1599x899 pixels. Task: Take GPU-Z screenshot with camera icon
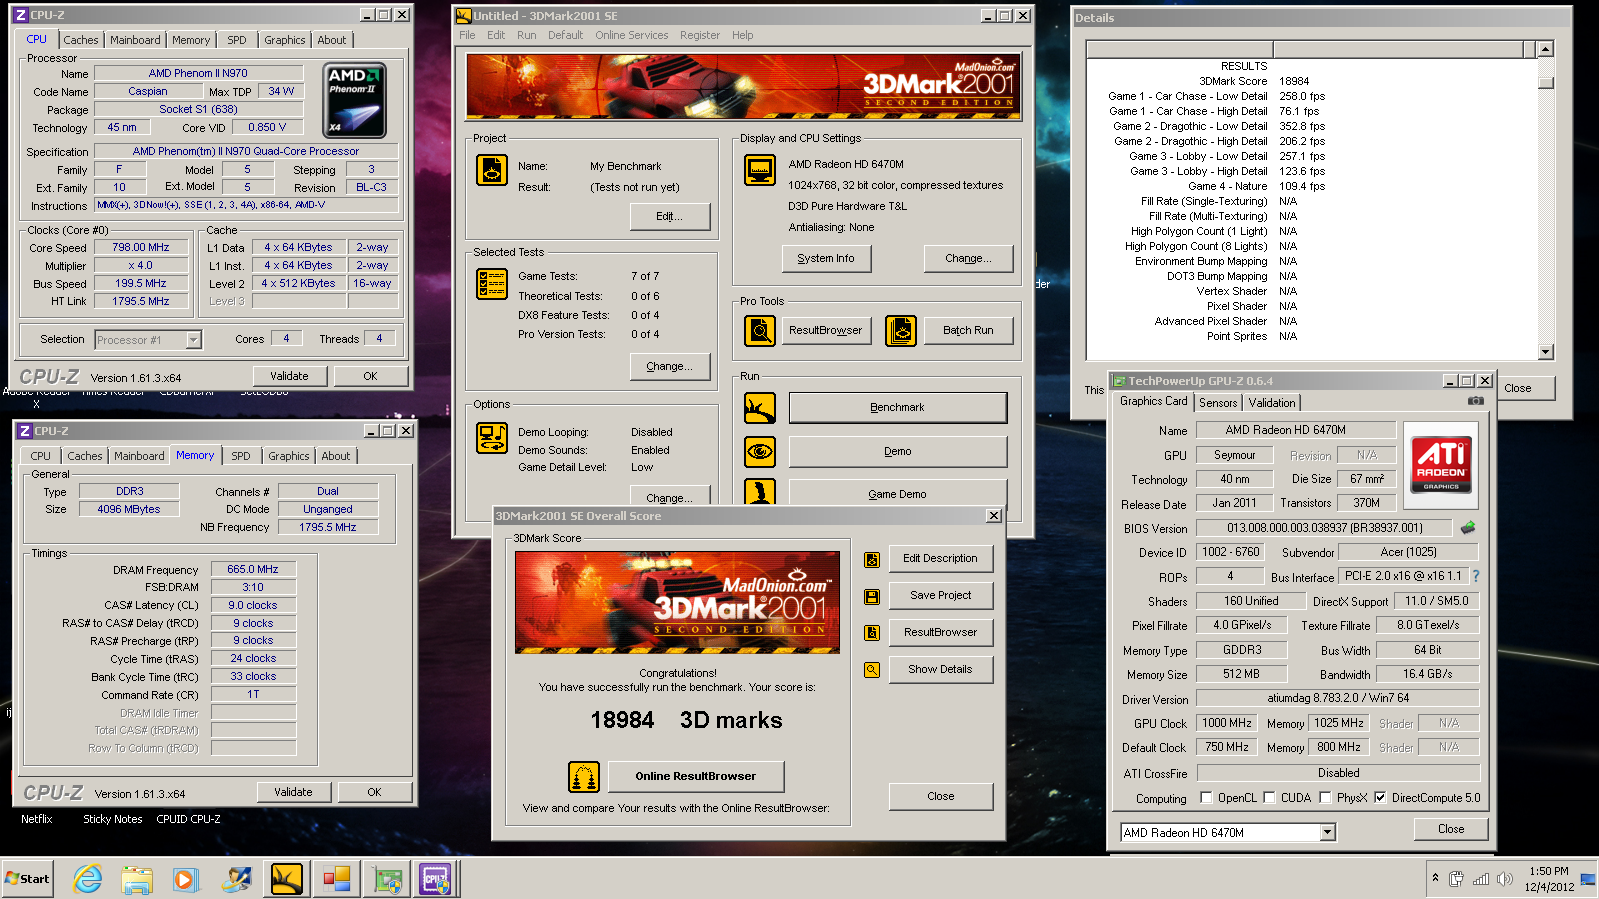[1475, 401]
